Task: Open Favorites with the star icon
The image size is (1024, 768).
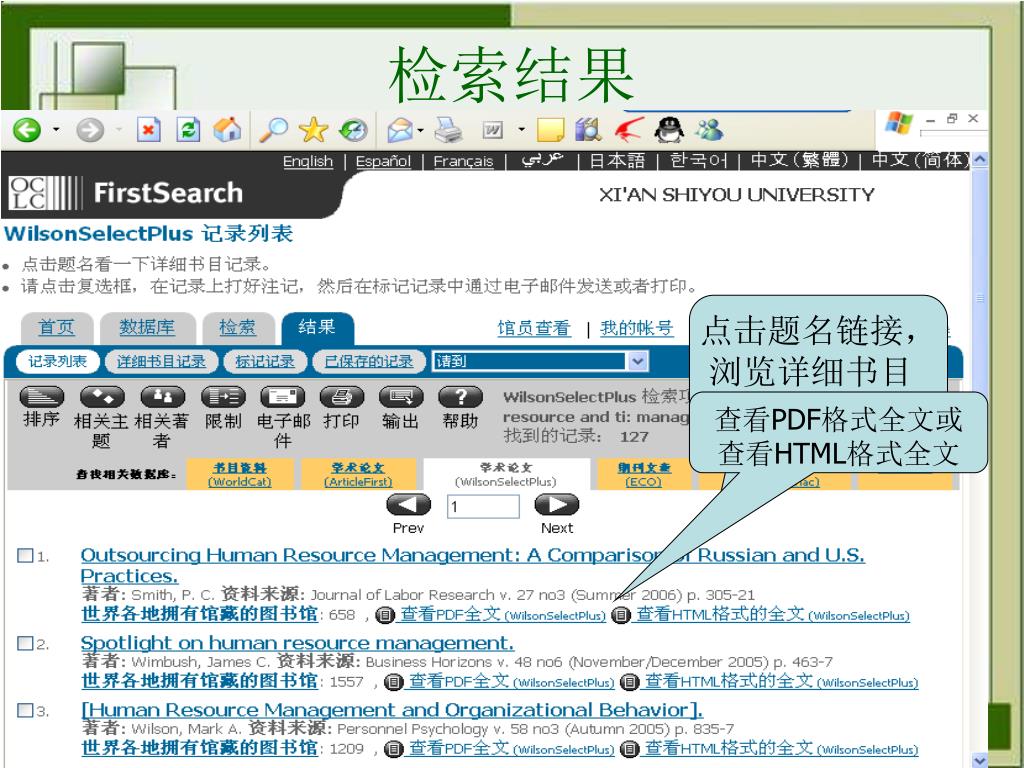Action: click(313, 130)
